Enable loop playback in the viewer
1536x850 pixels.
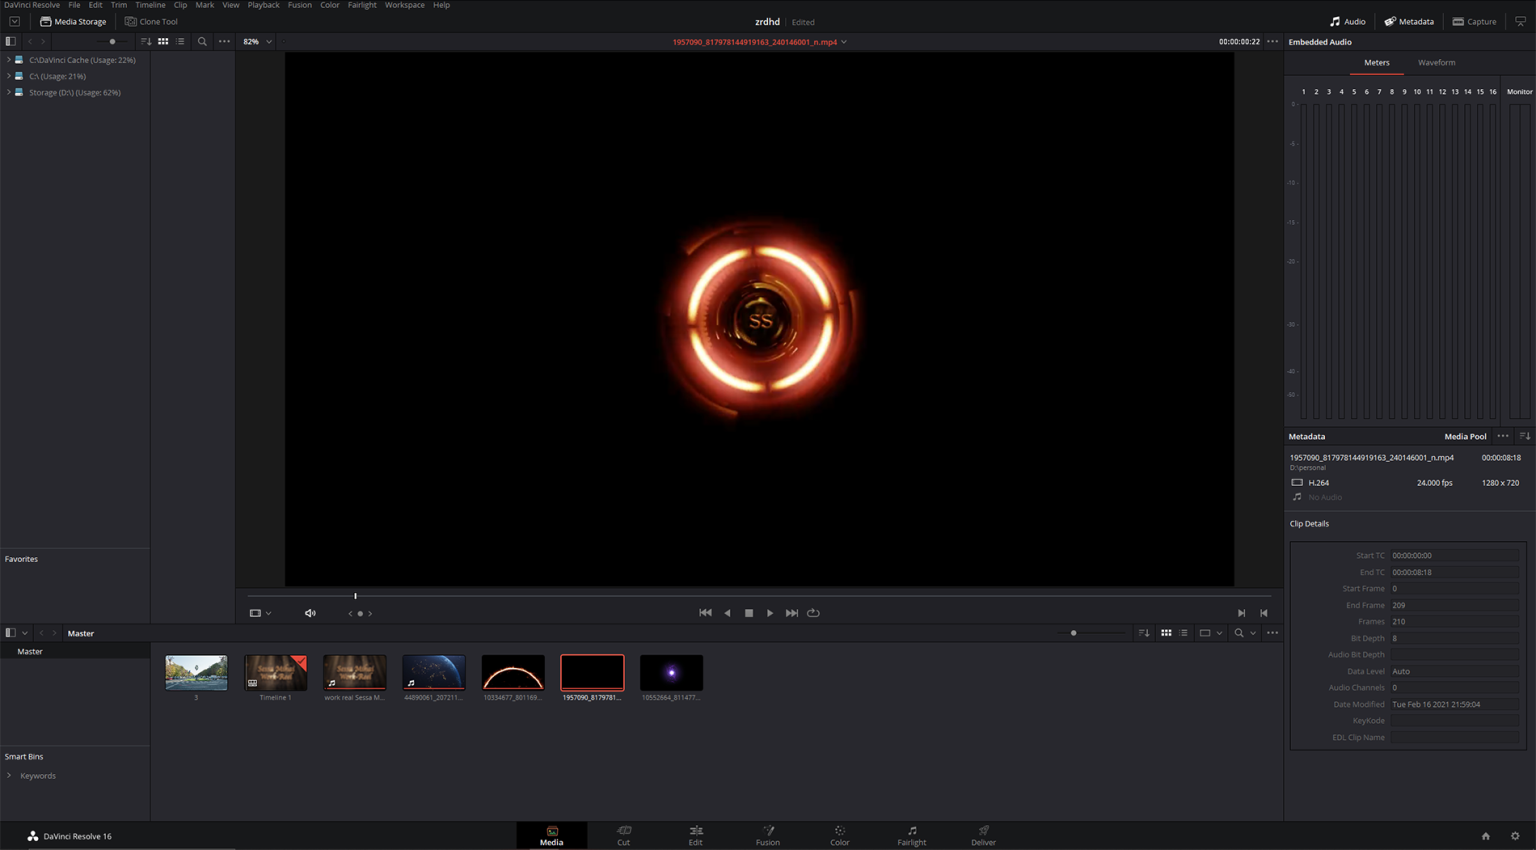[813, 612]
